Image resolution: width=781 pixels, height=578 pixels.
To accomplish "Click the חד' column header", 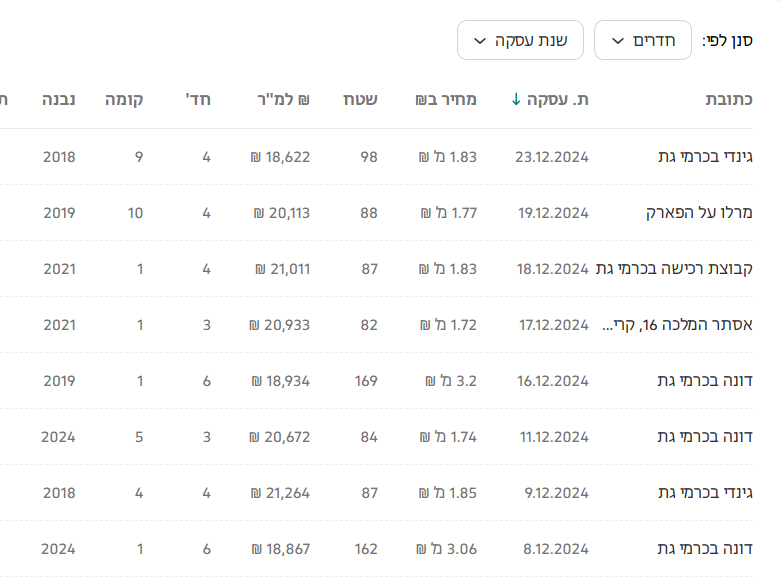I will coord(198,100).
